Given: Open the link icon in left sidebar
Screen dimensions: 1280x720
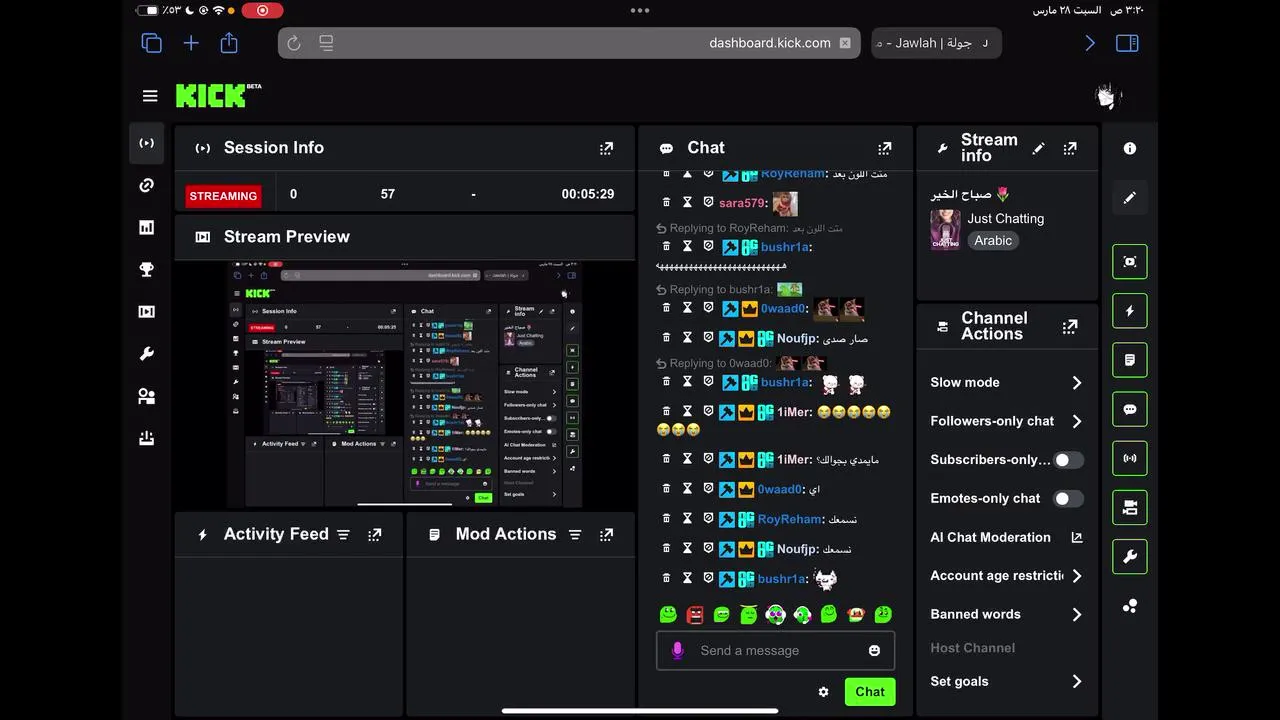Looking at the screenshot, I should point(146,185).
